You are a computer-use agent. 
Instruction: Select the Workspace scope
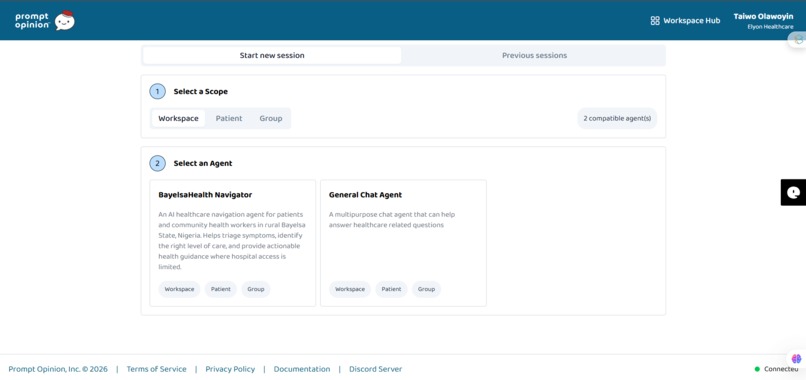pos(178,118)
